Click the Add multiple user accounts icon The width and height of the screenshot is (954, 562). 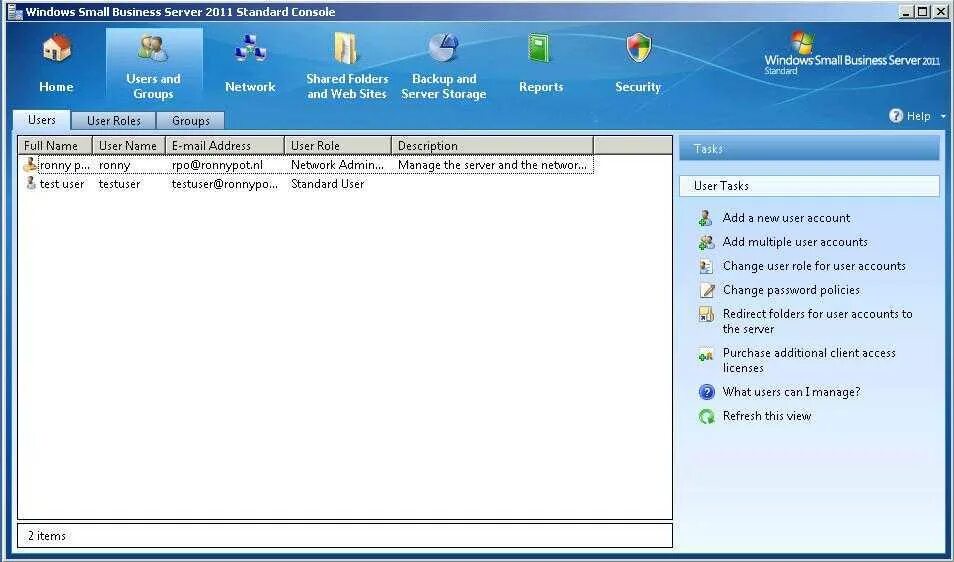click(x=706, y=242)
